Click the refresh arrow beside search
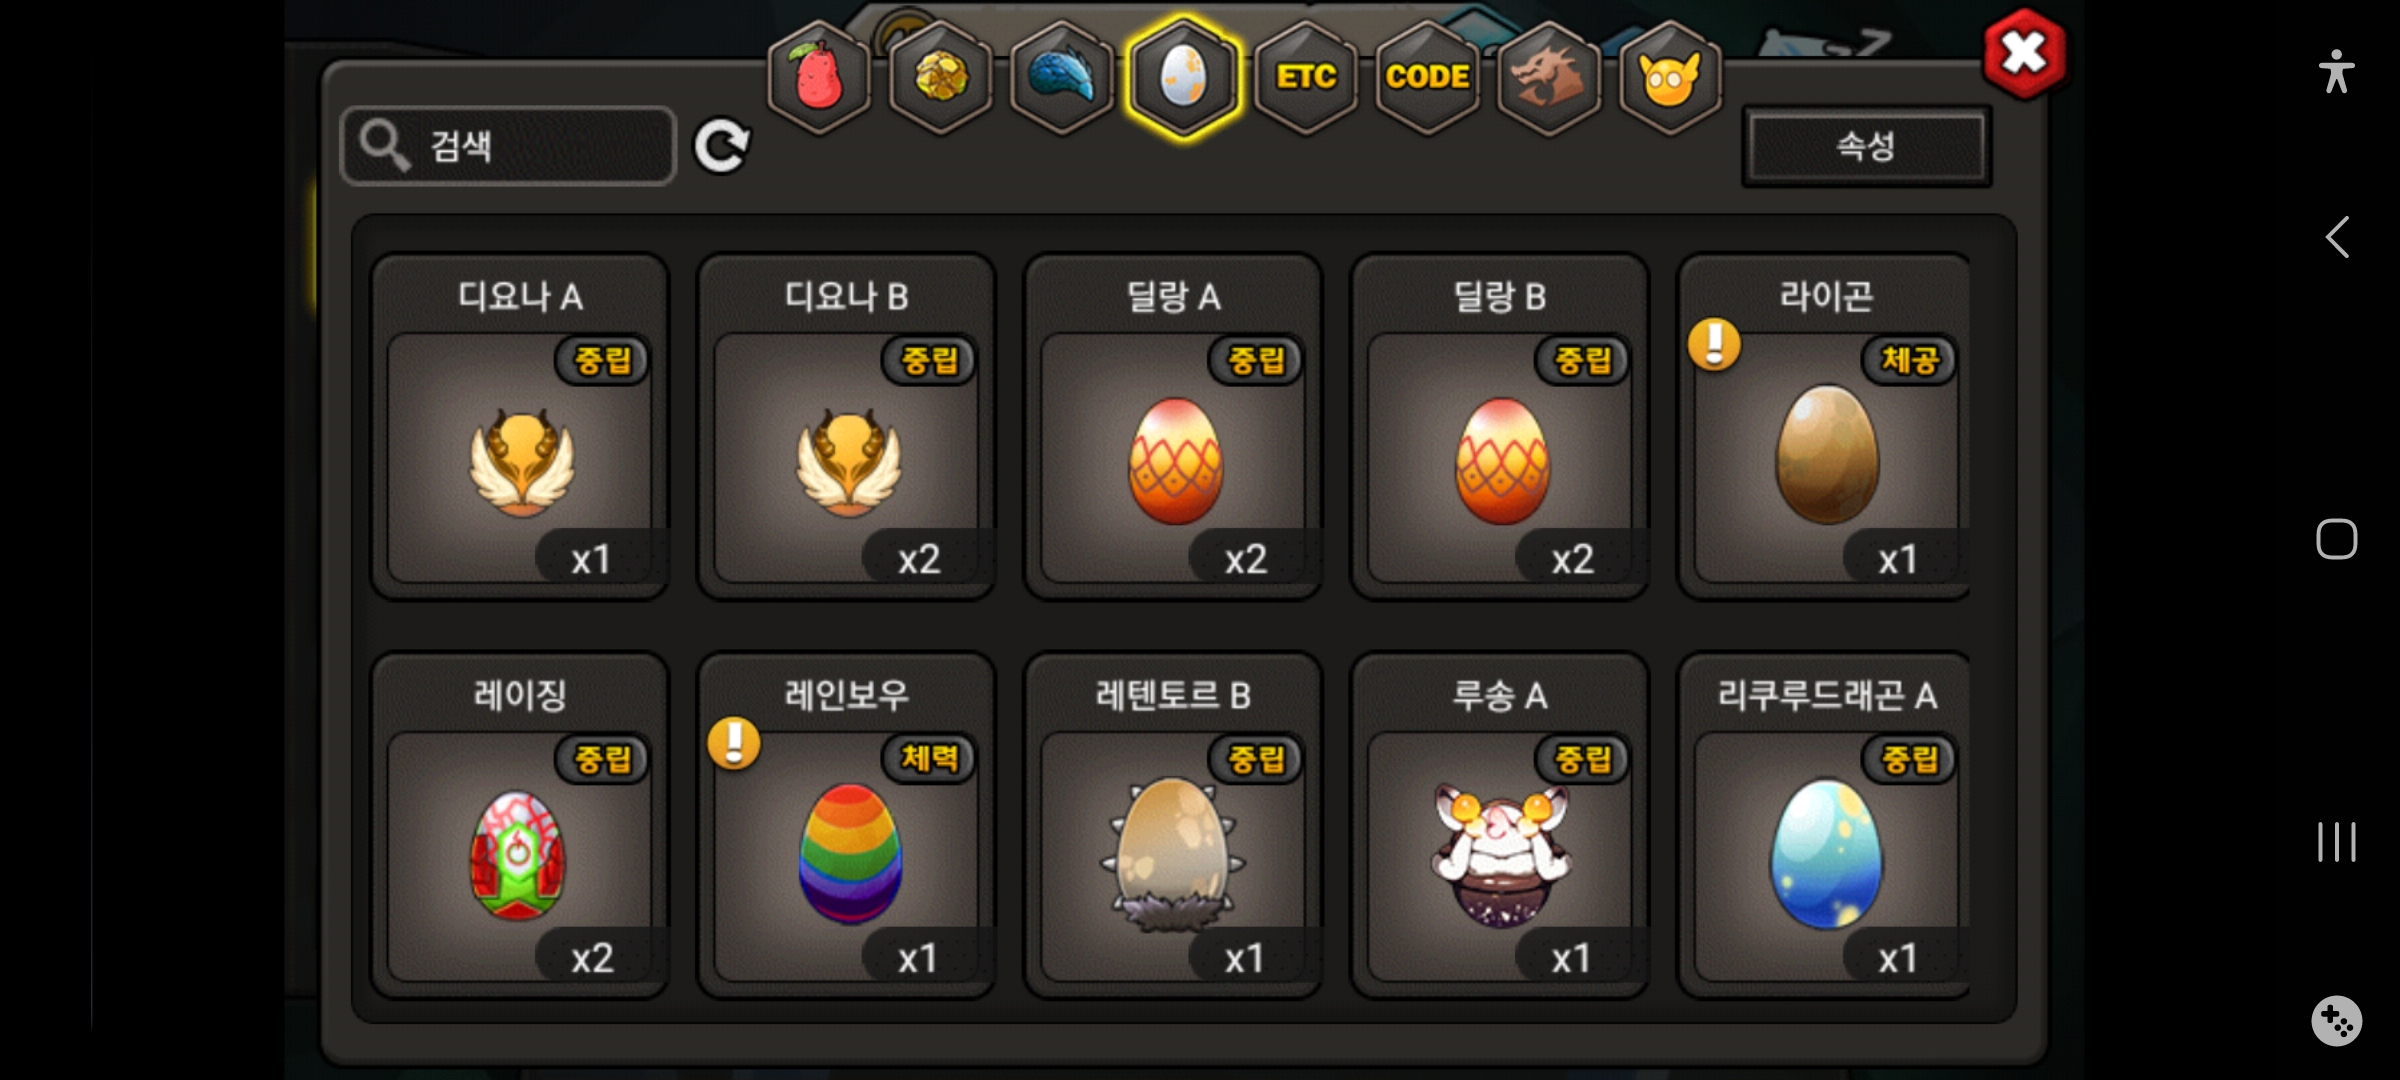2400x1080 pixels. (x=722, y=147)
